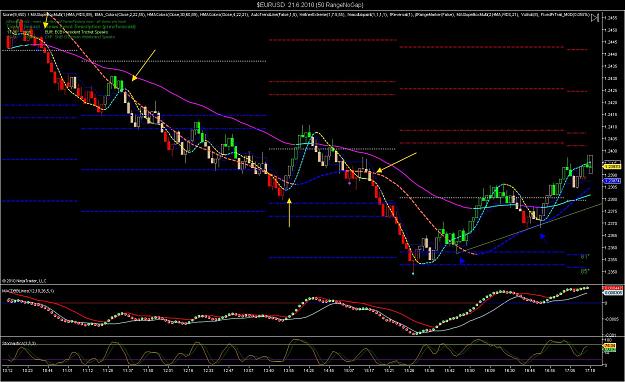Click the 17:06 time axis label
The width and height of the screenshot is (625, 382).
(570, 370)
